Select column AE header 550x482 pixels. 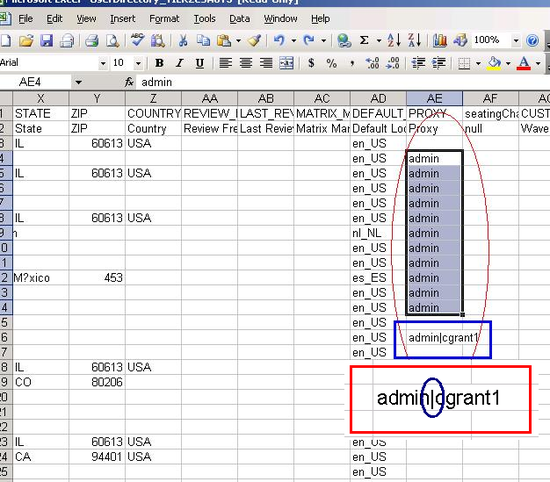click(x=434, y=99)
